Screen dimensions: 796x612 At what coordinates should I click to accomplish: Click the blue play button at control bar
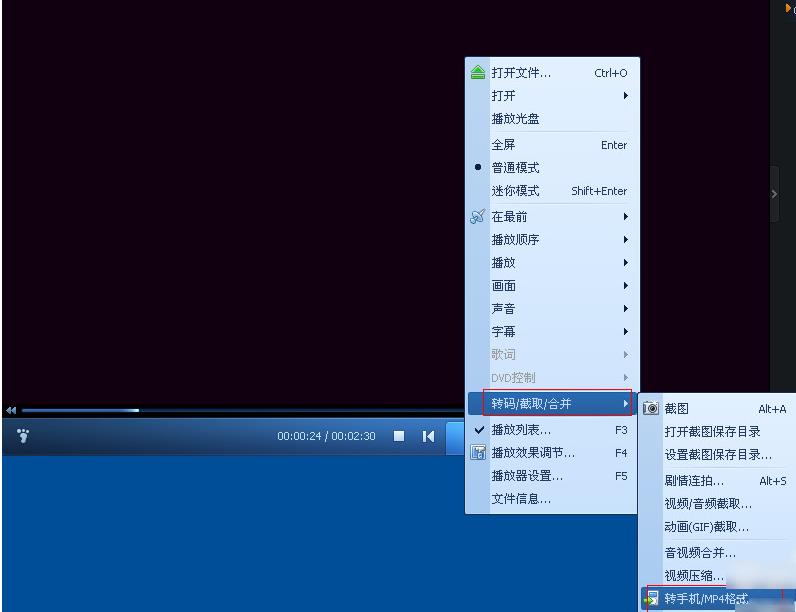(x=455, y=436)
